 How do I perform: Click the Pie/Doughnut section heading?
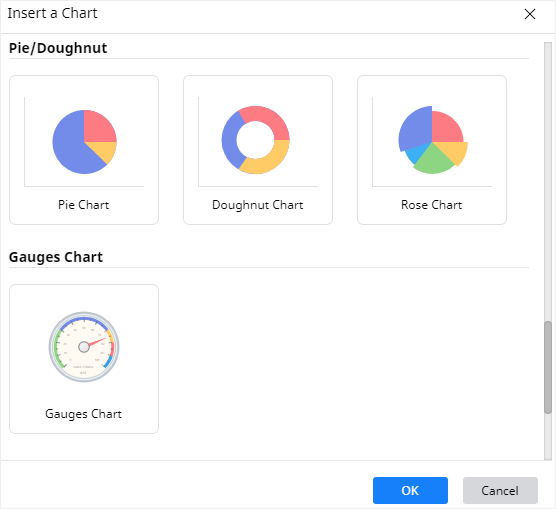point(58,48)
